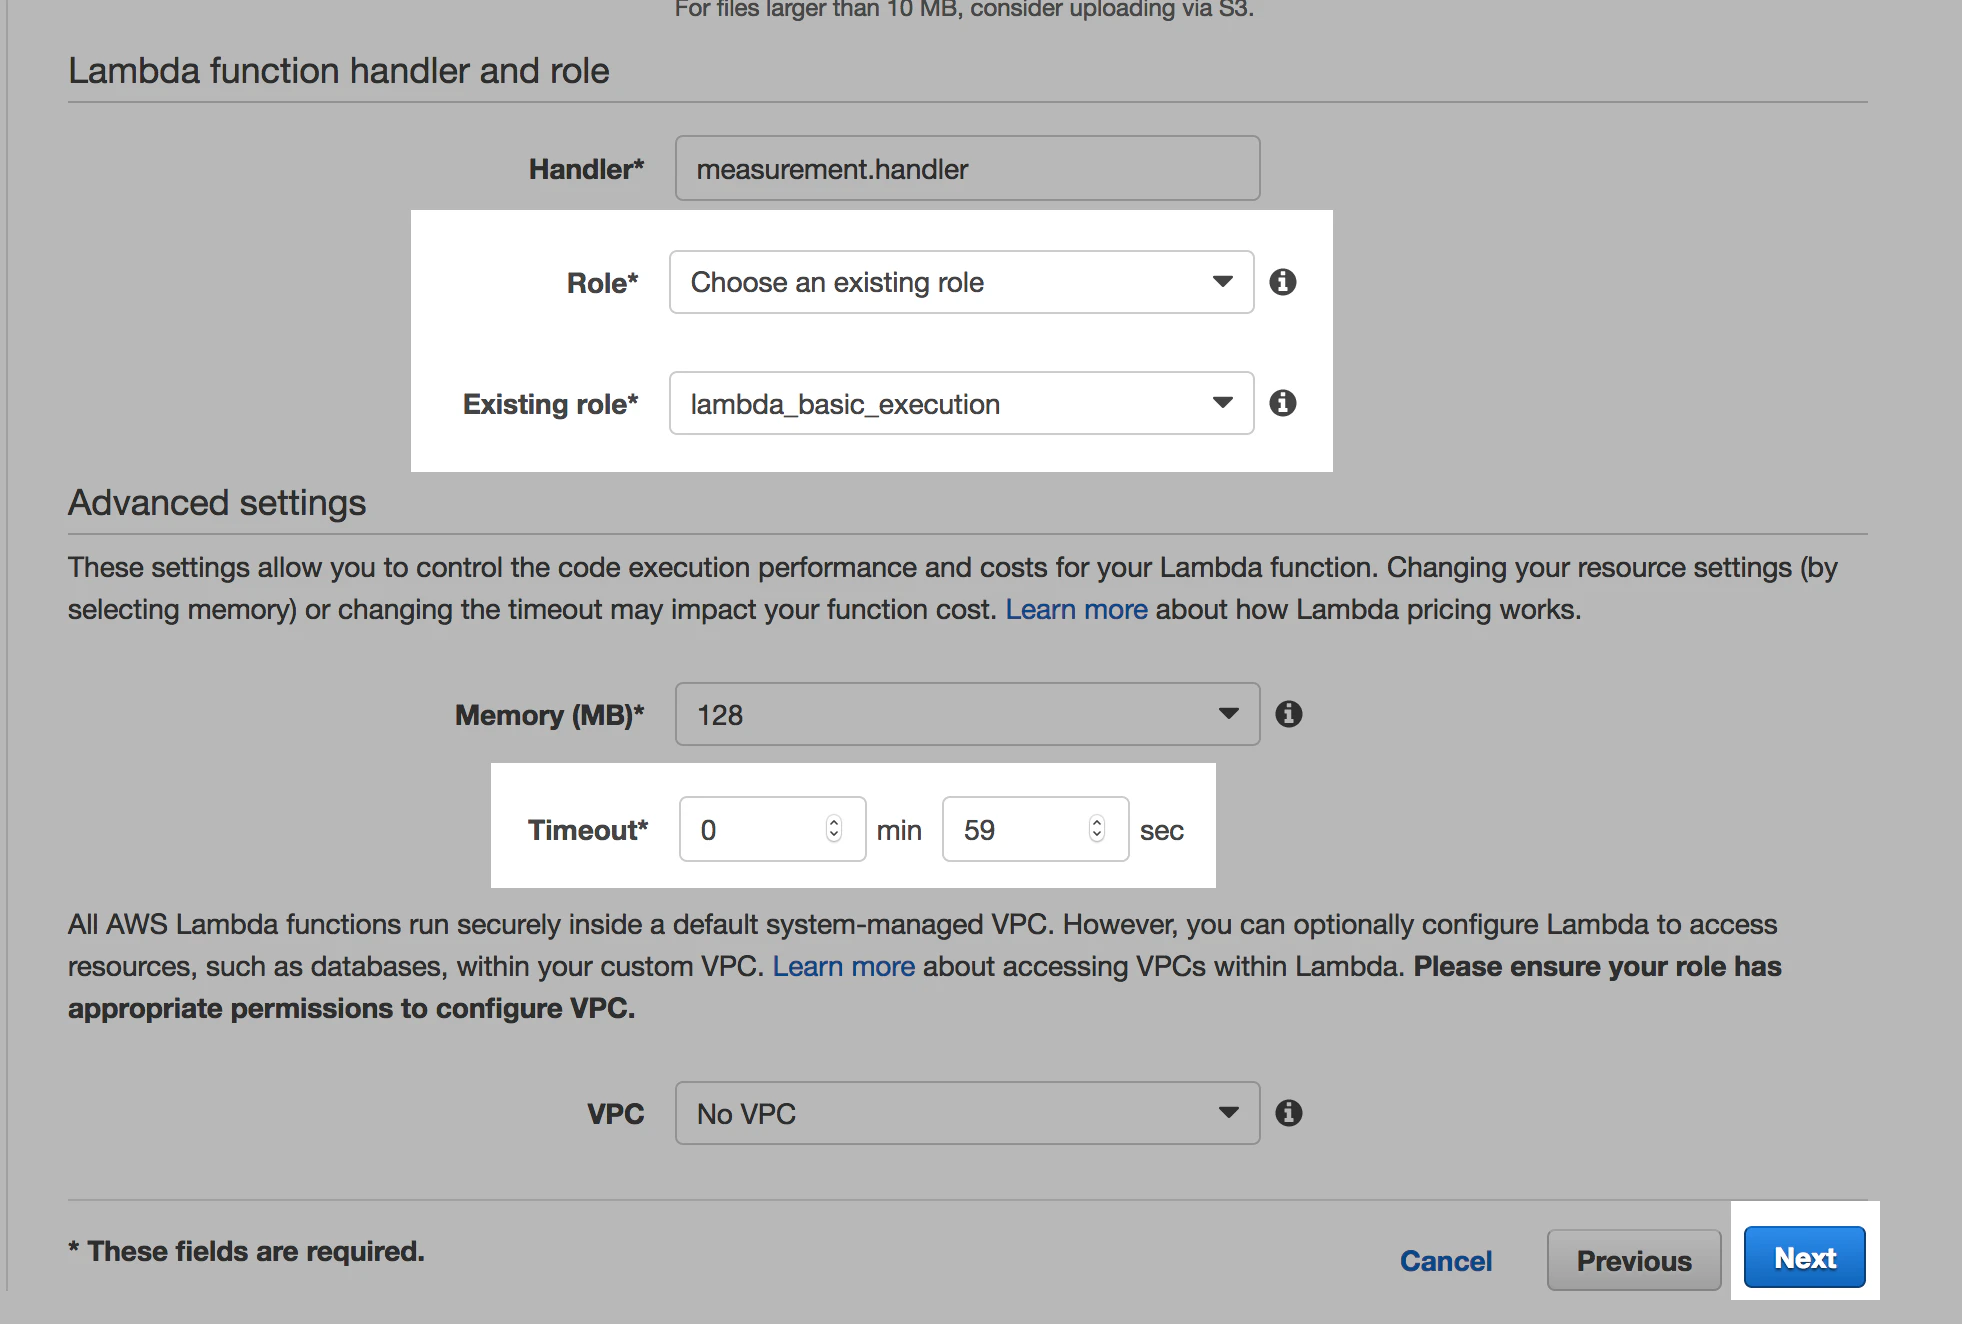Open Learn more about accessing VPCs
This screenshot has width=1962, height=1324.
[x=843, y=966]
